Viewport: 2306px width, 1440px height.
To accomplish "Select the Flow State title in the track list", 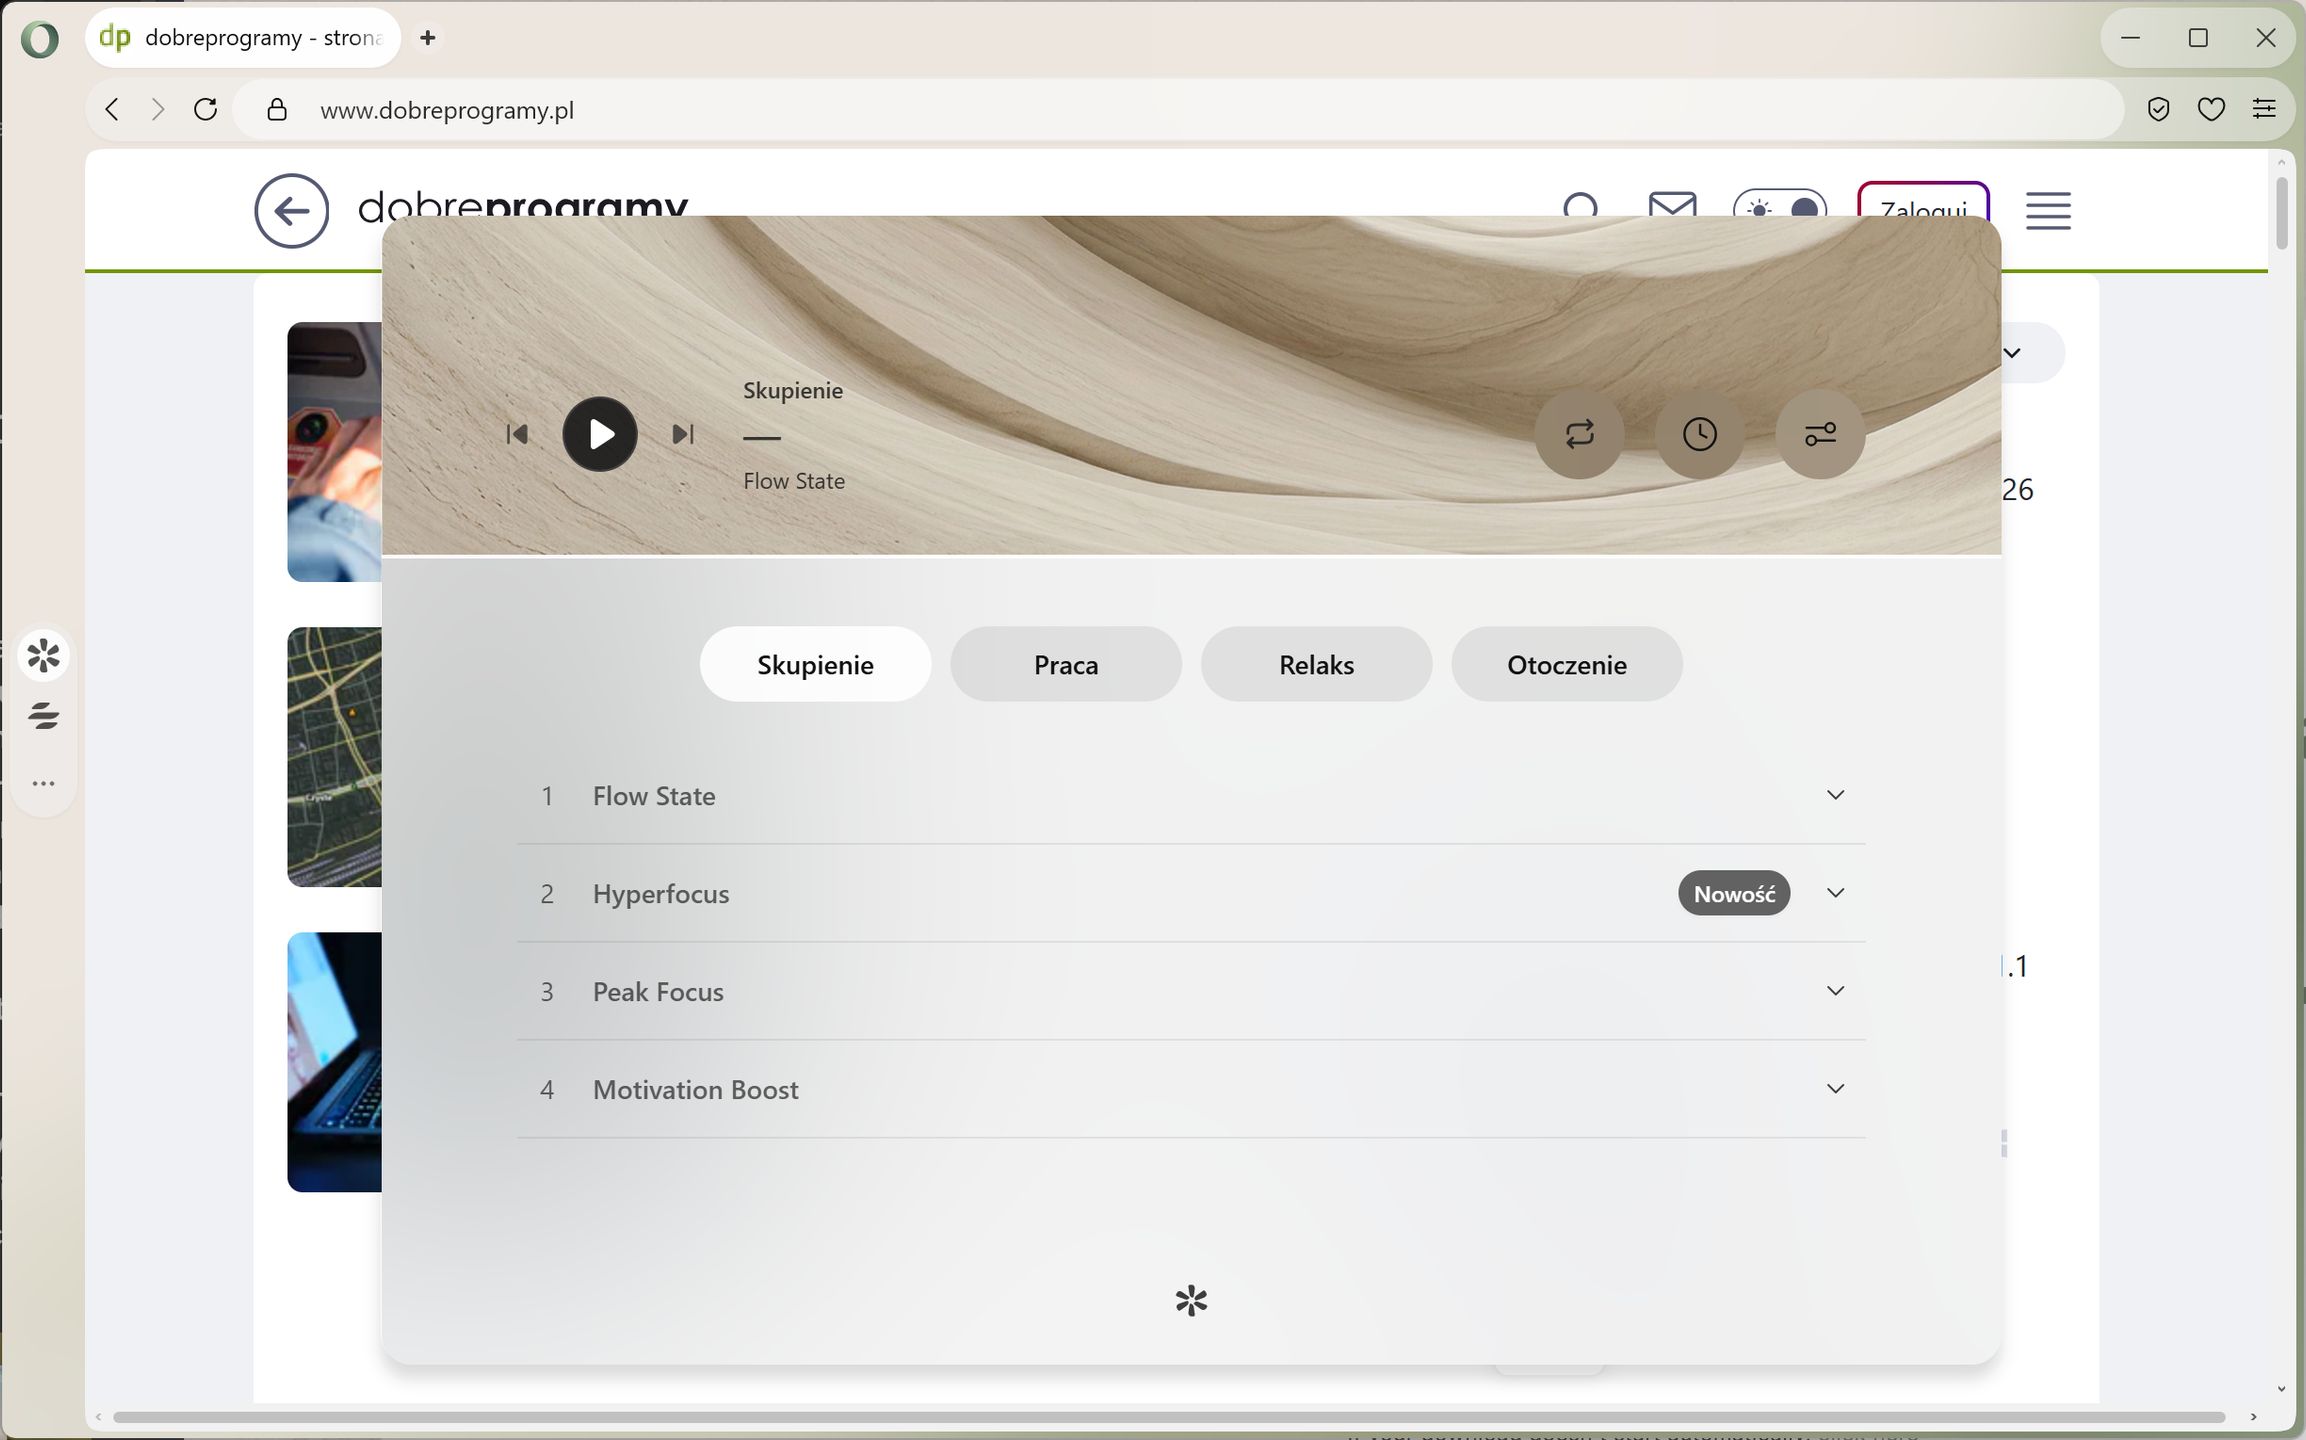I will [654, 796].
